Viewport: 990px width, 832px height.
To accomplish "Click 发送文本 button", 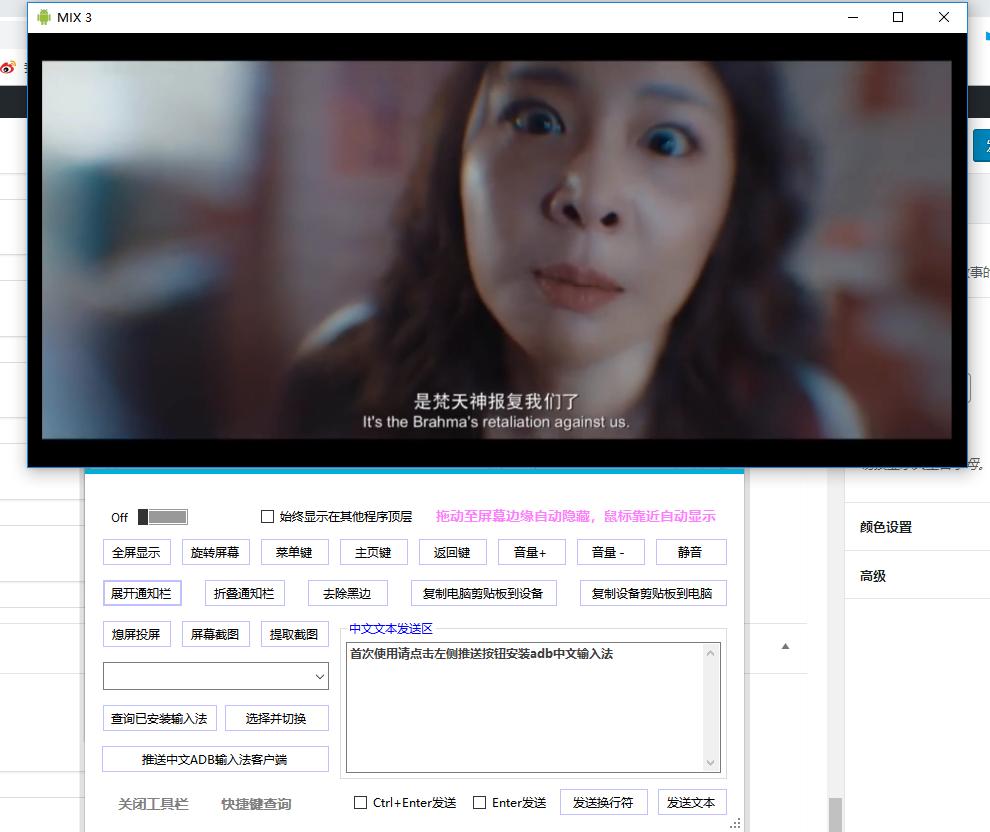I will 691,802.
